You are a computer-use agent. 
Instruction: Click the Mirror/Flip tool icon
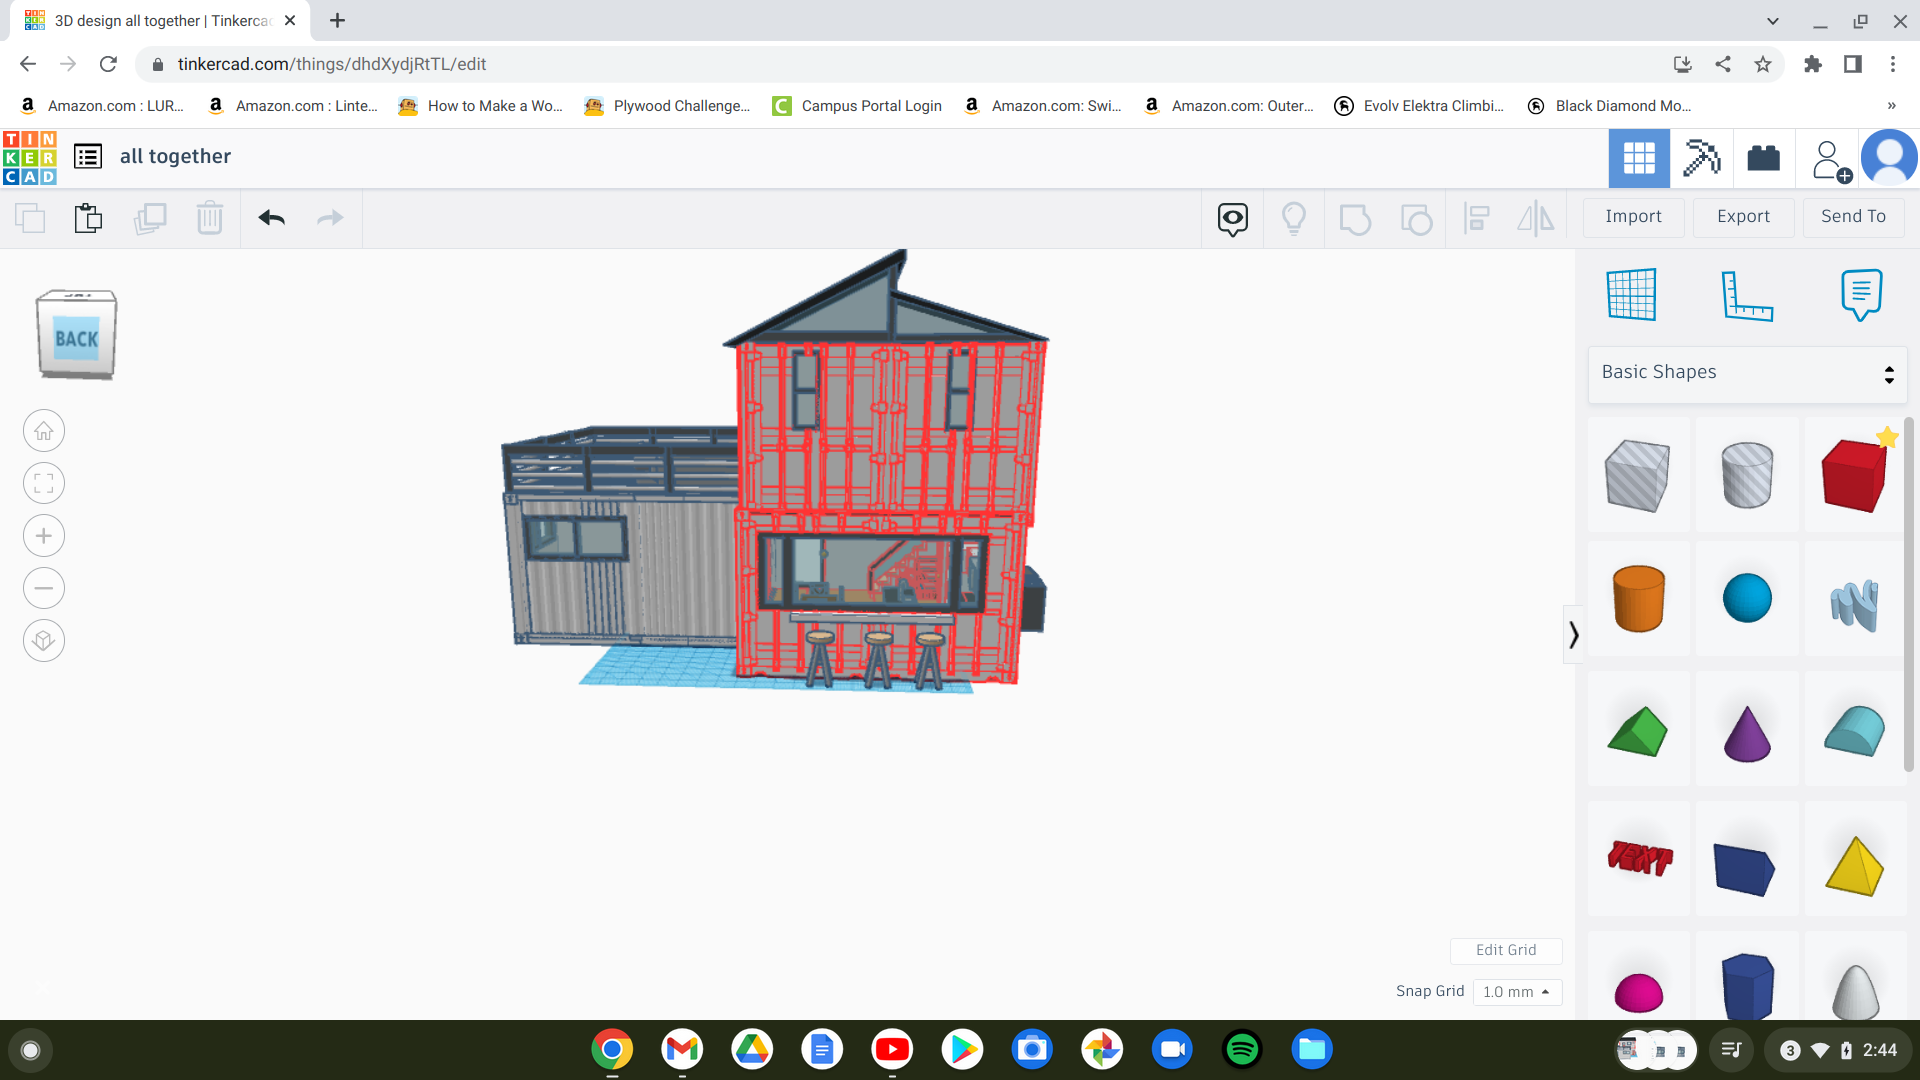(x=1535, y=218)
